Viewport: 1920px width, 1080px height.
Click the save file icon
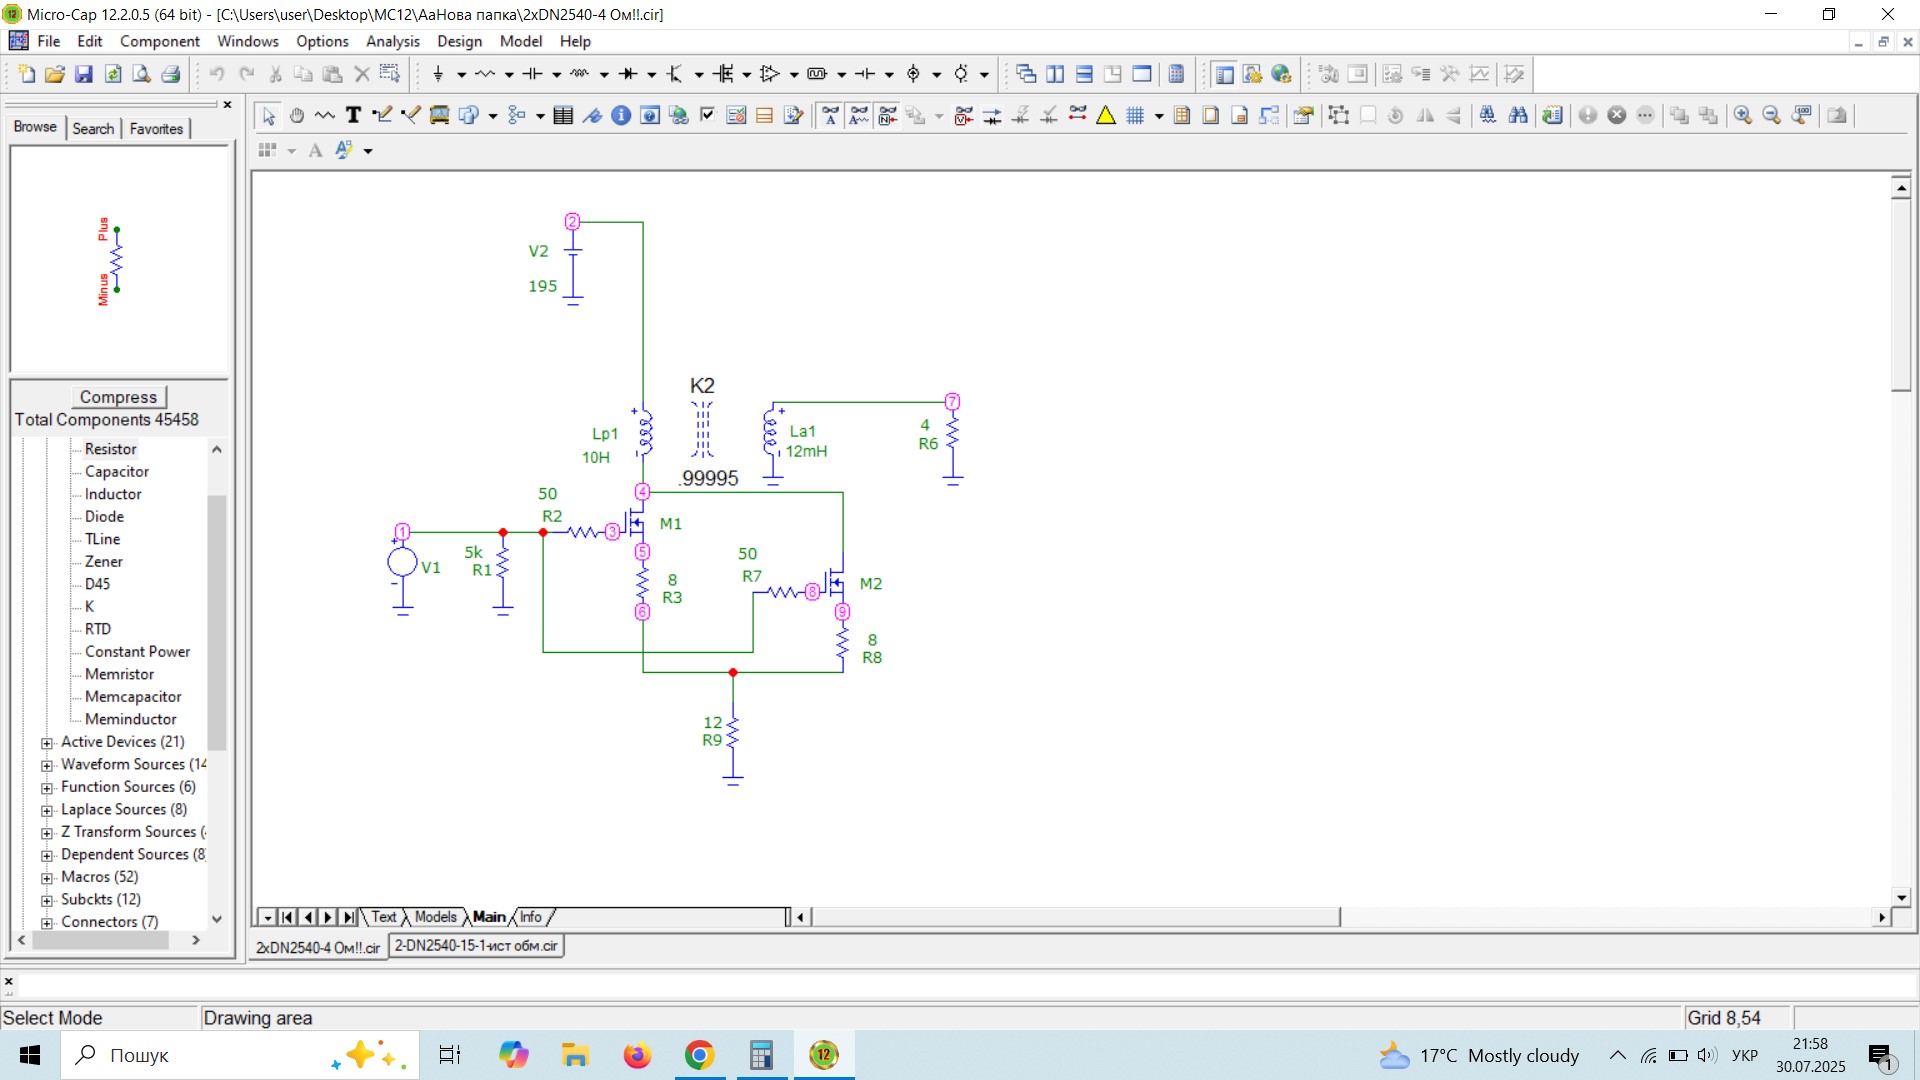[84, 74]
